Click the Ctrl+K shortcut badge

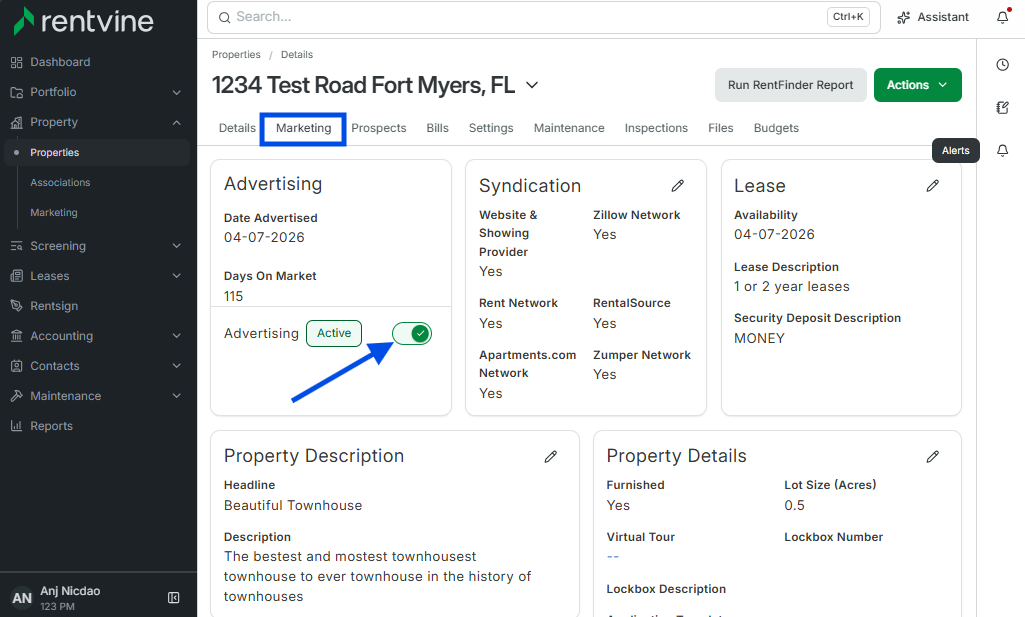click(848, 17)
